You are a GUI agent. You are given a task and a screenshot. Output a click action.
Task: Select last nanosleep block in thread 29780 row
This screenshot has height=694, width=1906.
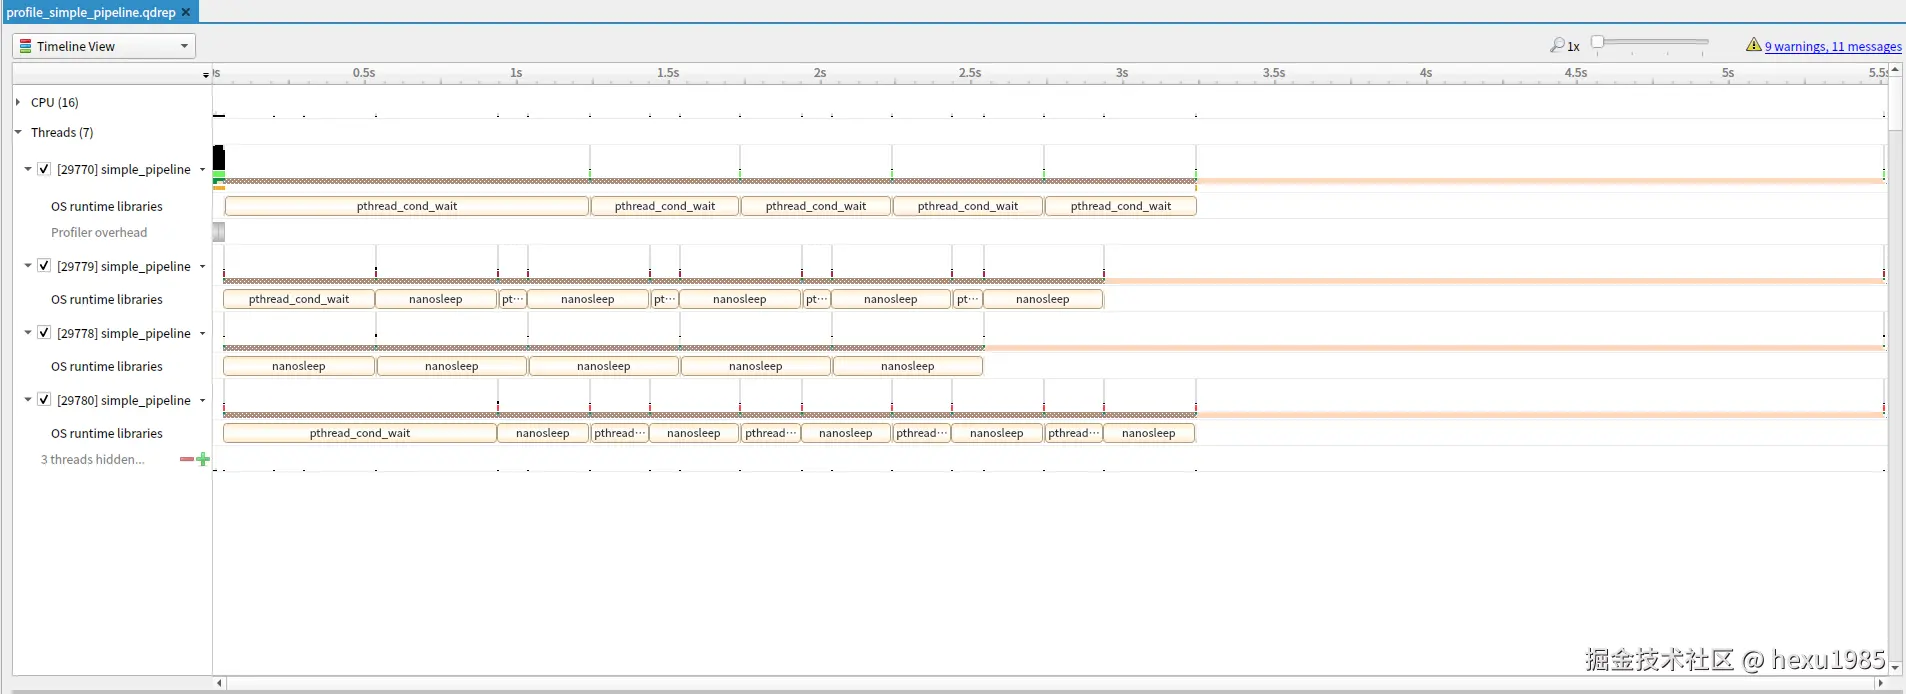point(1149,433)
